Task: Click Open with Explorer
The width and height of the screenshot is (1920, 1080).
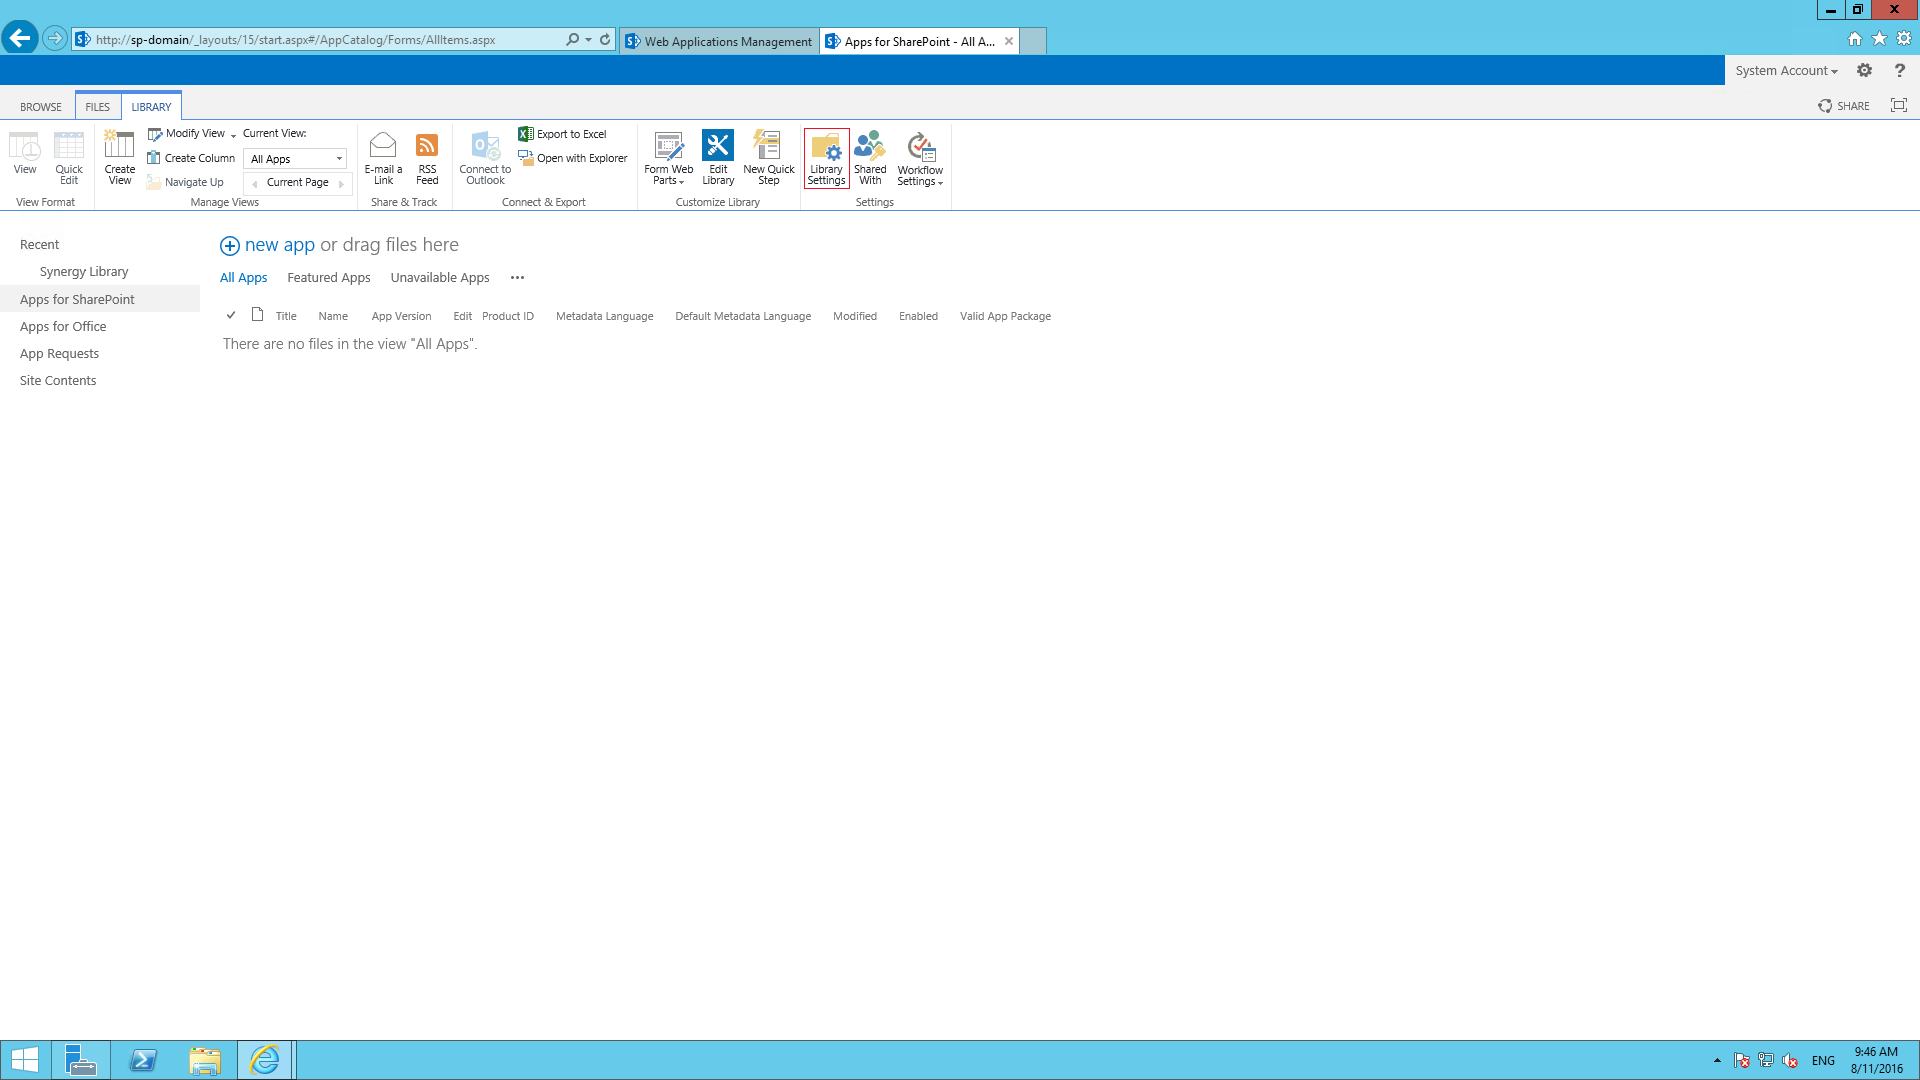Action: pos(573,158)
